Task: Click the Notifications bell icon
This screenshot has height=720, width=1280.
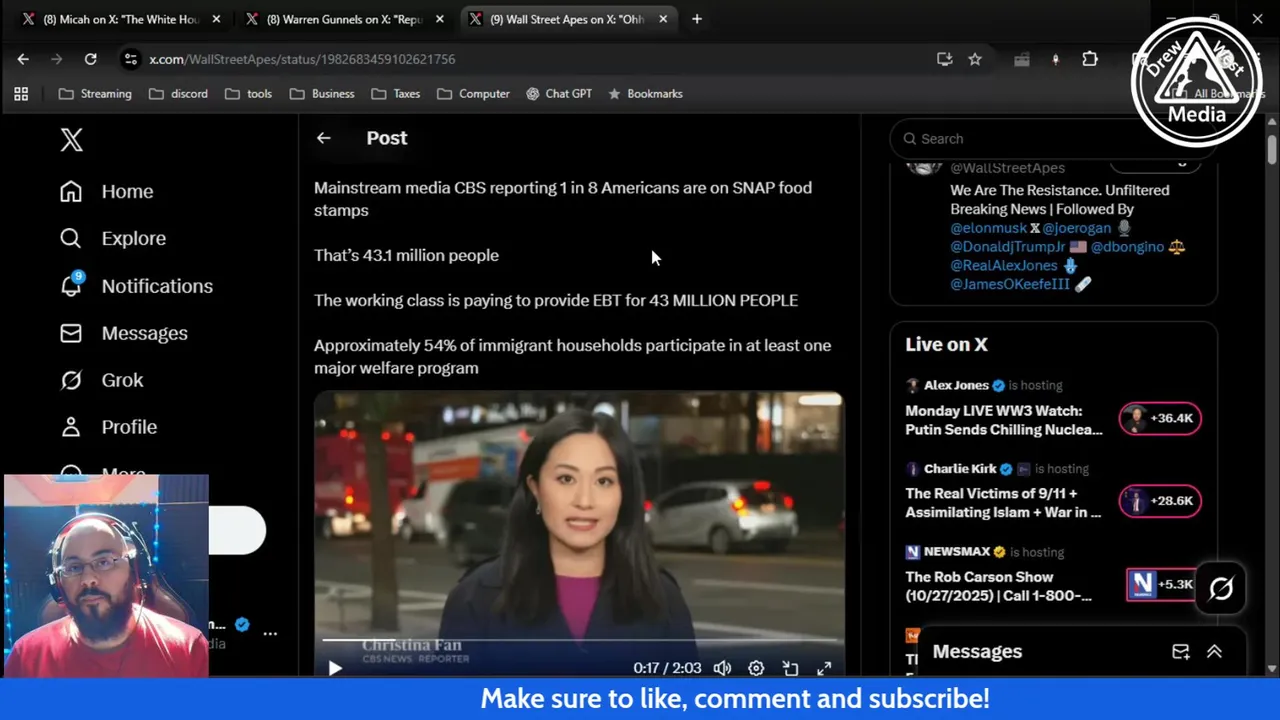Action: pos(71,286)
